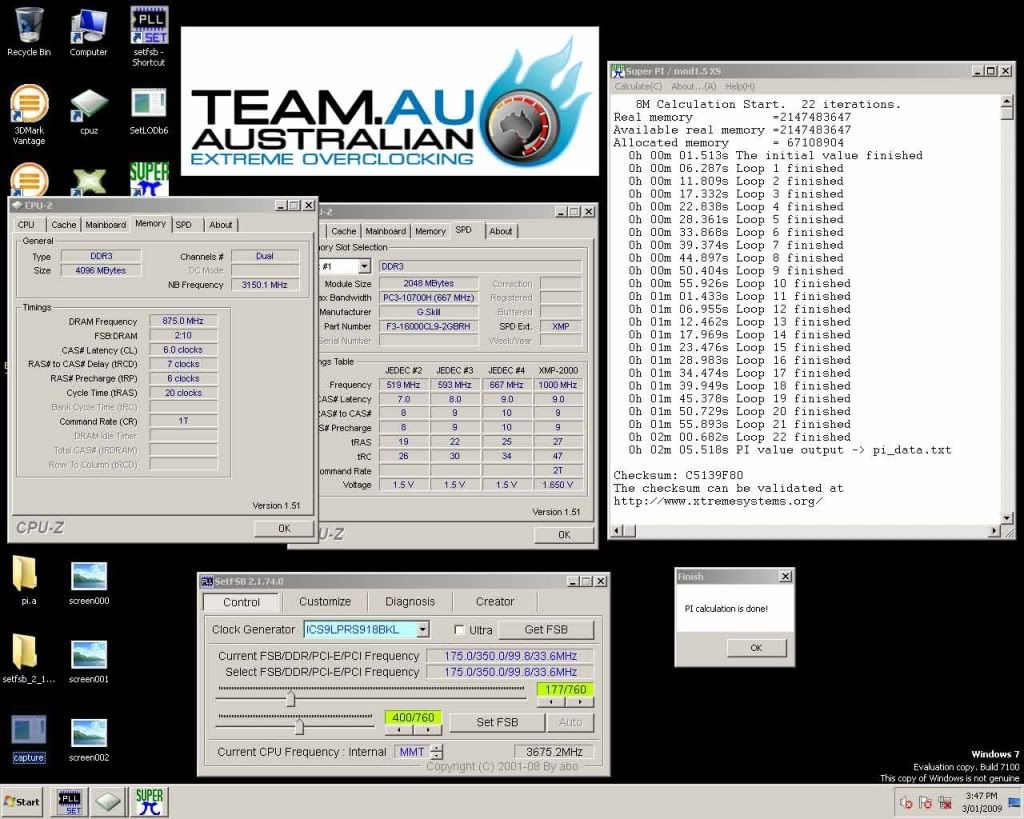Select the screen002 image file
The height and width of the screenshot is (819, 1024).
pos(89,738)
